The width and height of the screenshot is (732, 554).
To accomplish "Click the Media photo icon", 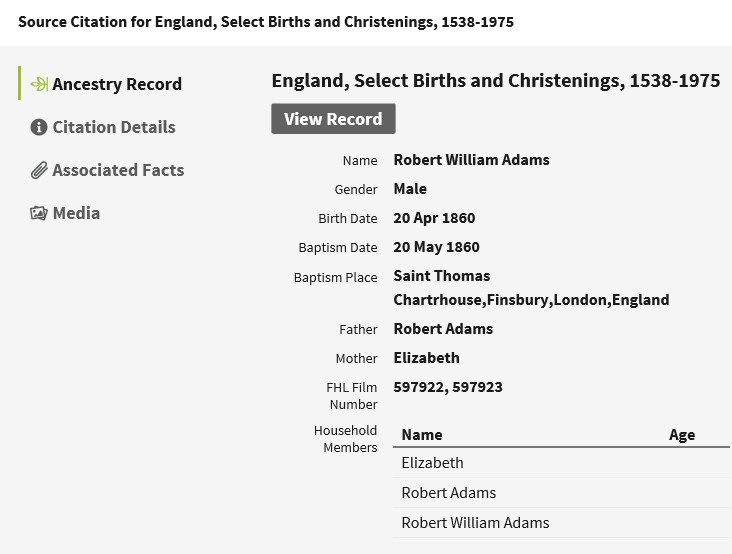I will click(x=39, y=213).
